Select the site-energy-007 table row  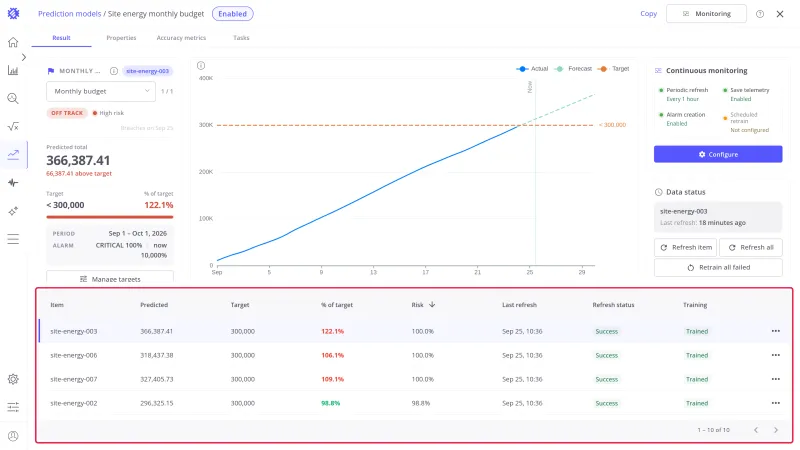pos(416,379)
